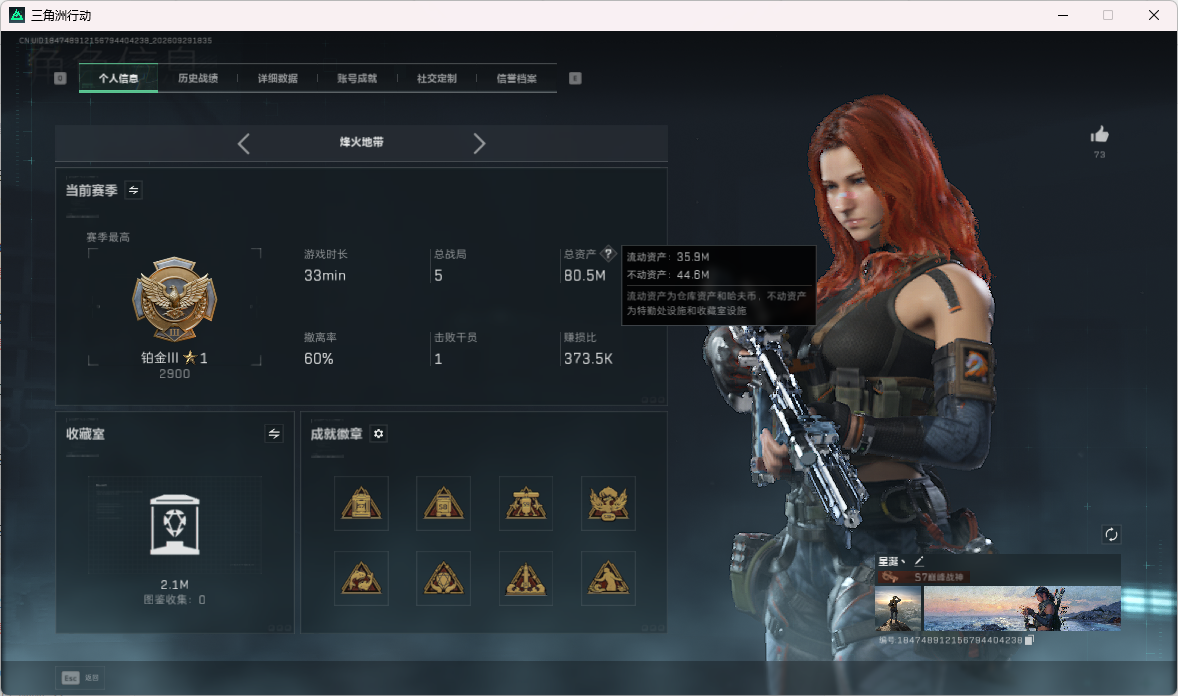
Task: Click the rotate character model icon
Action: 1111,534
